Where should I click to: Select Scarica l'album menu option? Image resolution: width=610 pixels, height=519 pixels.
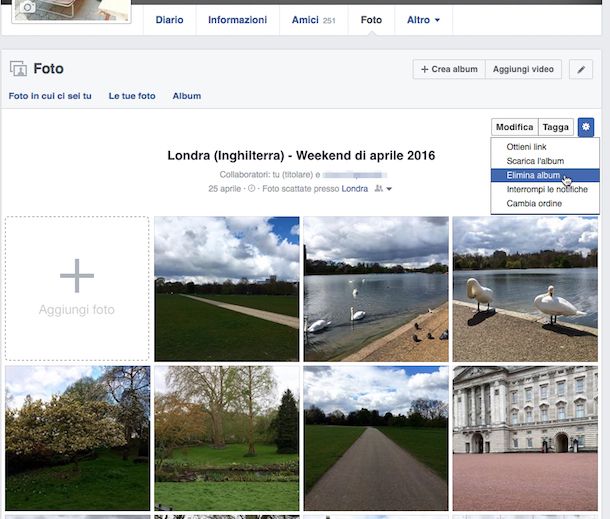535,161
